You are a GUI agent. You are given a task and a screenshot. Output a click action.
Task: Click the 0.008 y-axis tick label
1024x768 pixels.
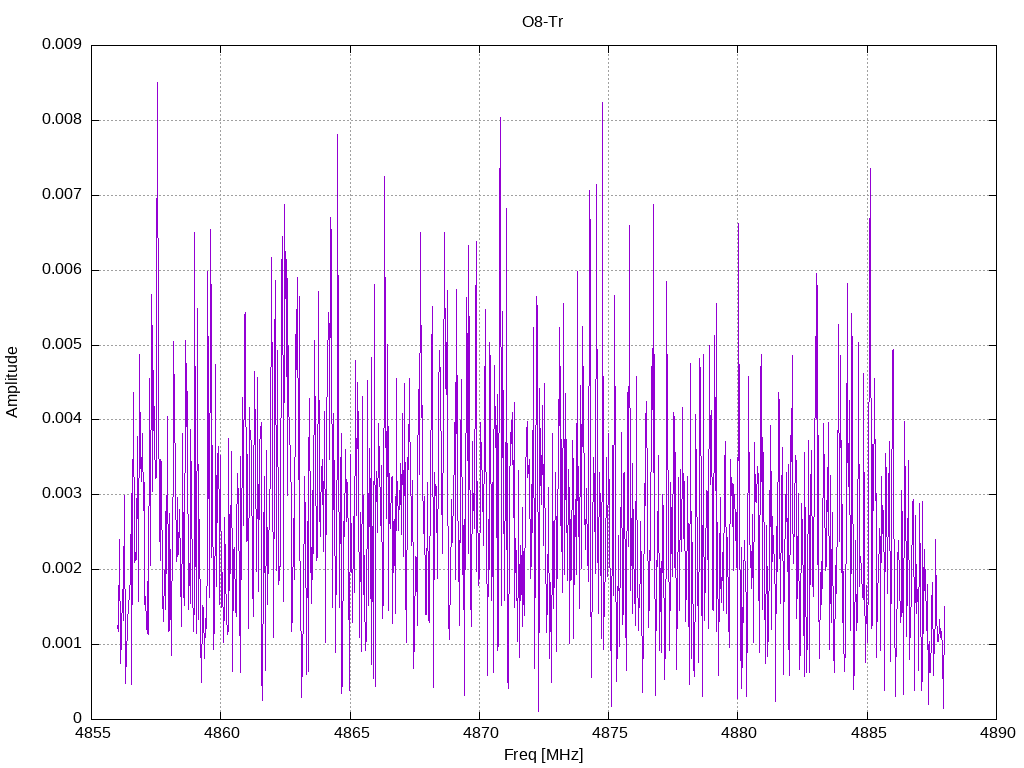[62, 120]
